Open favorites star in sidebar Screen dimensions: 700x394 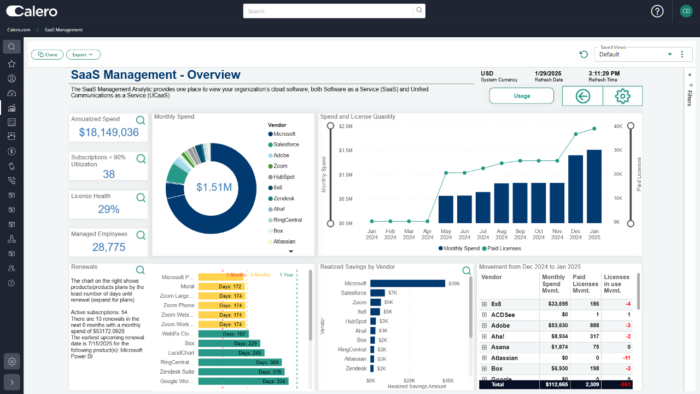tap(12, 64)
